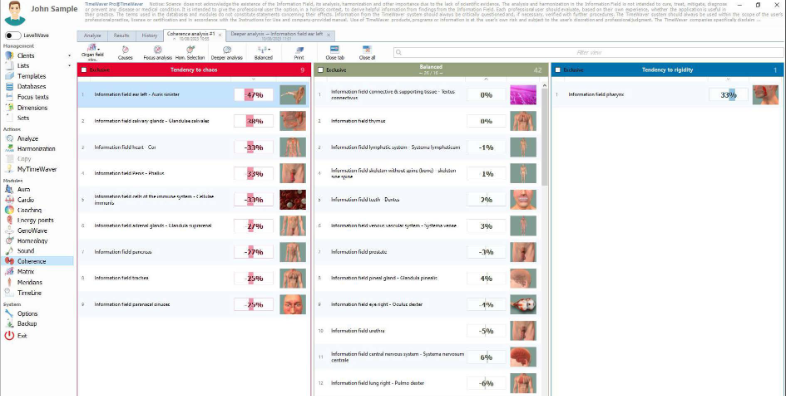Check the Exclusive box in the Balanced panel
786x396 pixels.
[x=321, y=70]
